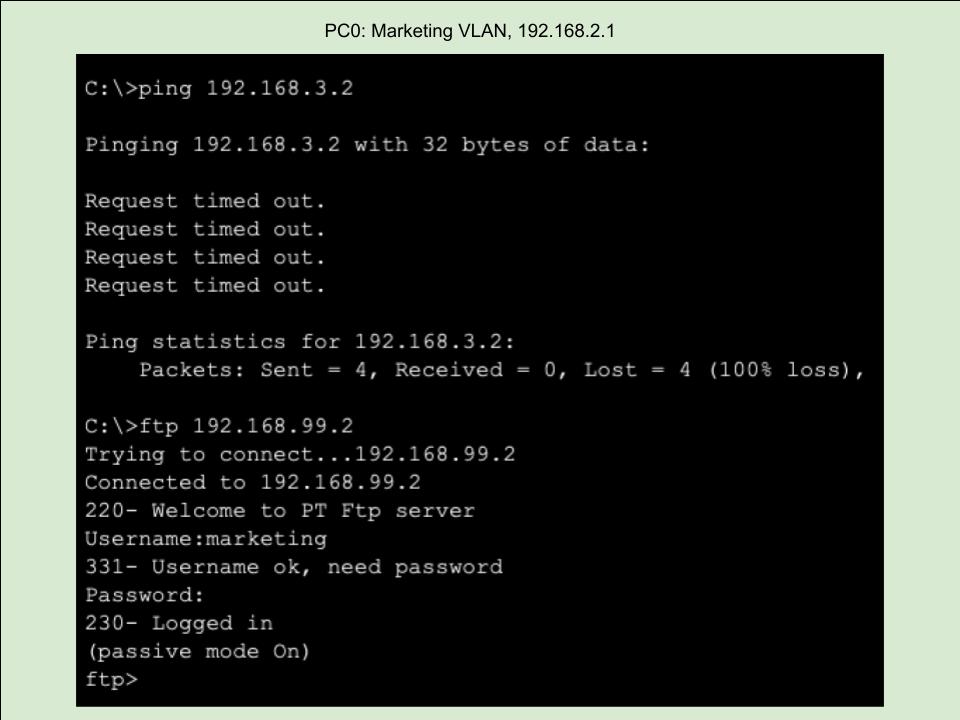Viewport: 960px width, 720px height.
Task: Click the 'Connected to 192.168.99.2' line
Action: (252, 482)
